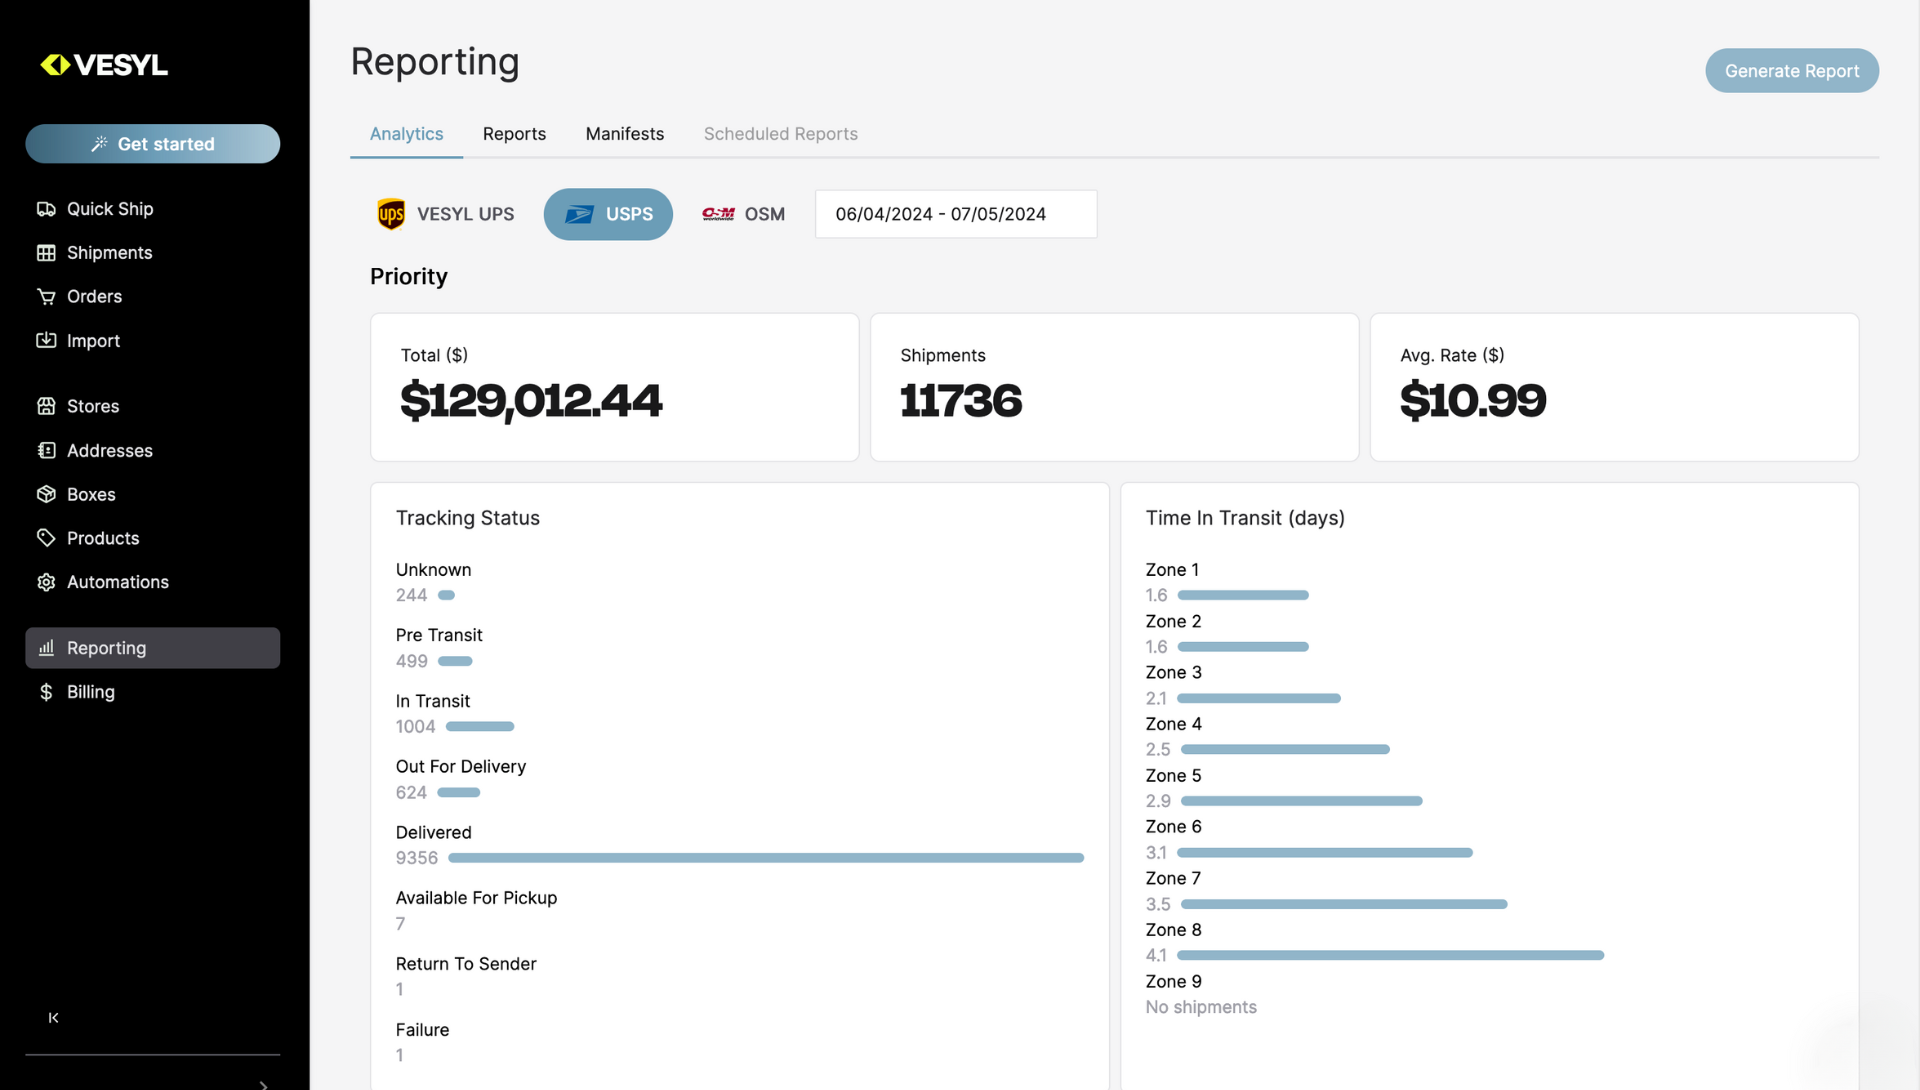Click the Automations gear icon

point(46,582)
